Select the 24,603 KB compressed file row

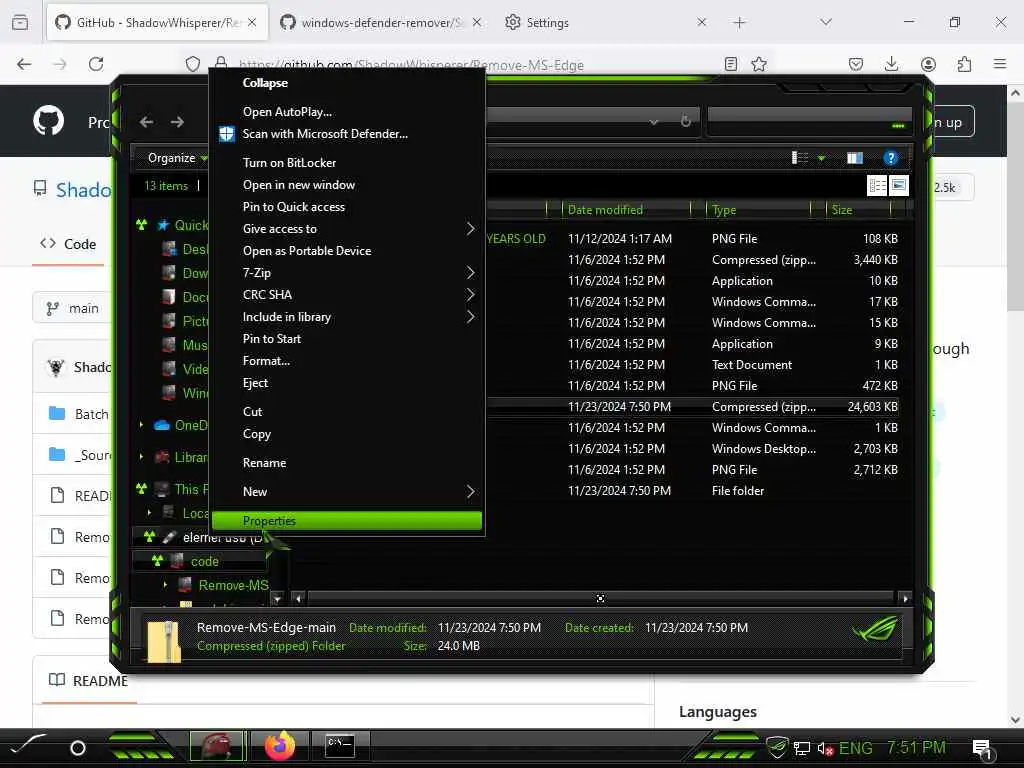pyautogui.click(x=692, y=406)
